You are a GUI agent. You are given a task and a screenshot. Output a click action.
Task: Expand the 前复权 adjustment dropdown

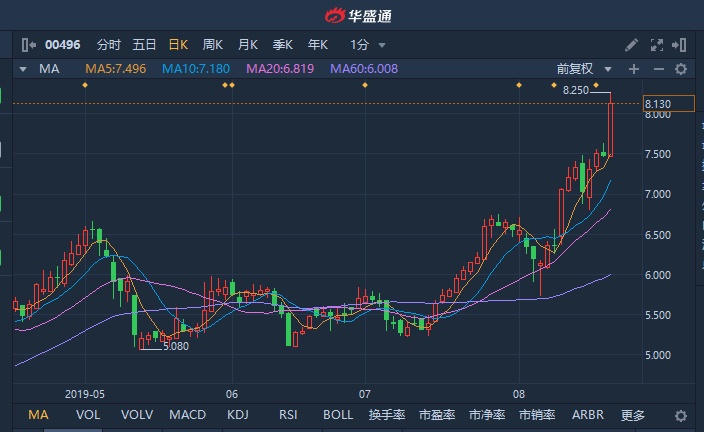tap(584, 69)
